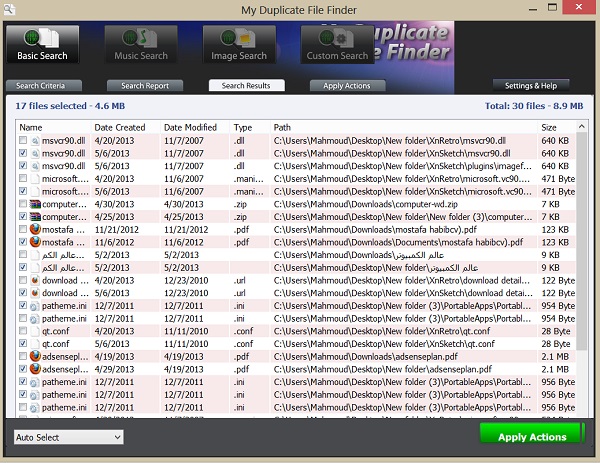Check the XnRetro msvcr90.dll checkbox
The width and height of the screenshot is (600, 463).
point(23,140)
